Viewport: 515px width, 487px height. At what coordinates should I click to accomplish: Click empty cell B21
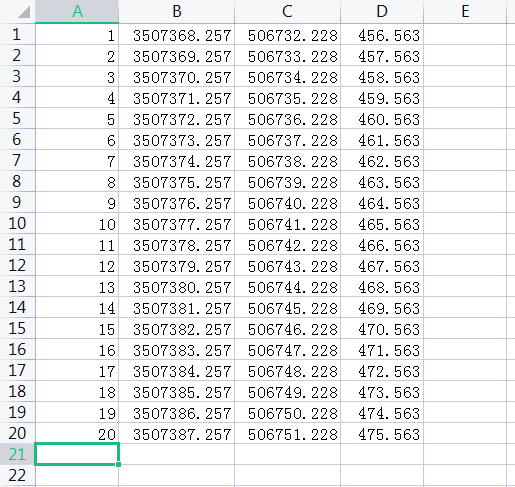177,454
